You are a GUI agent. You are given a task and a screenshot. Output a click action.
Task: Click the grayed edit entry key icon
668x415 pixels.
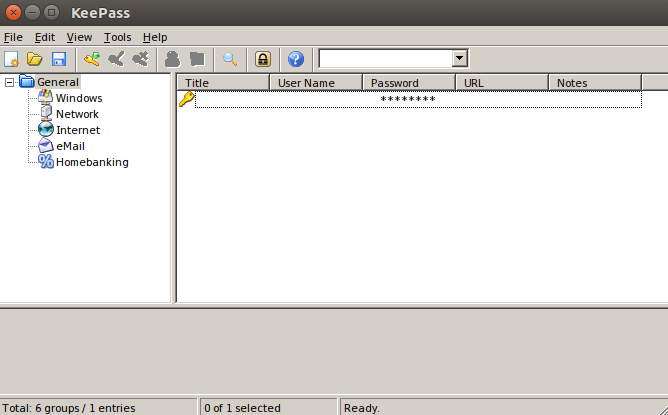[116, 59]
